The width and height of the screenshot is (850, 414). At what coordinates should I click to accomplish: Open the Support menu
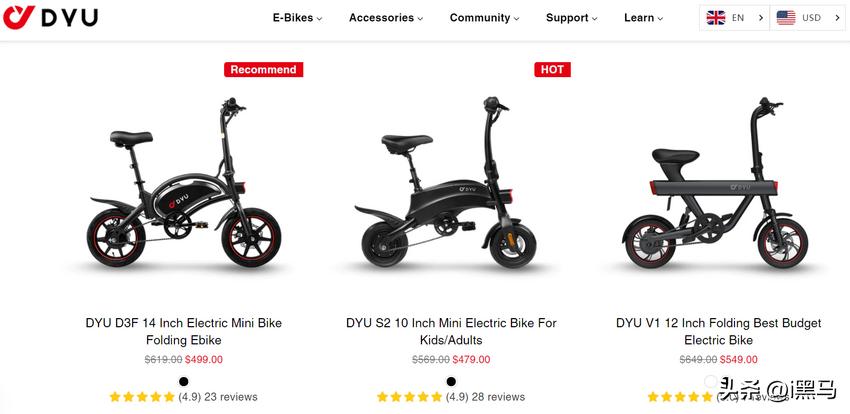point(571,18)
